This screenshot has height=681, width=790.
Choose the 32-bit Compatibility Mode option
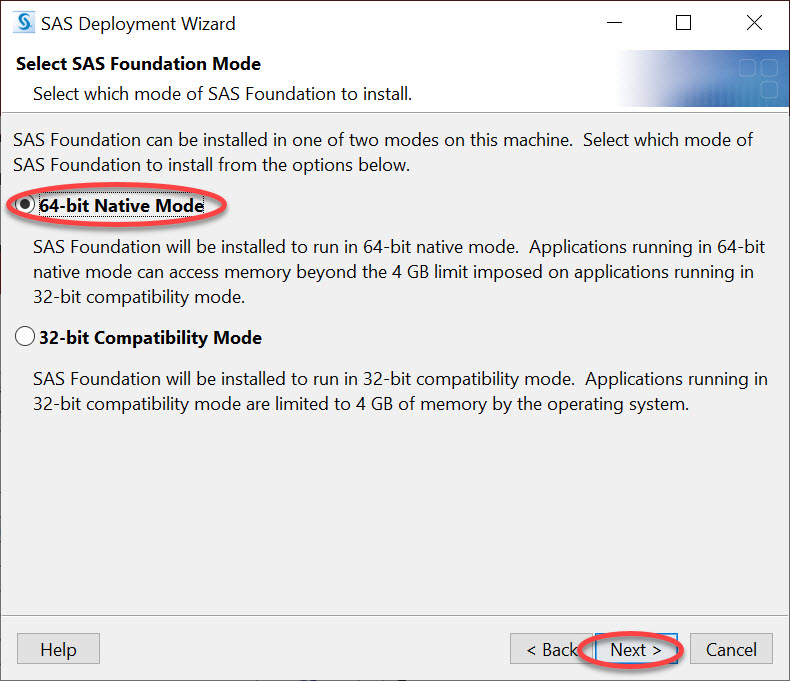(x=25, y=336)
